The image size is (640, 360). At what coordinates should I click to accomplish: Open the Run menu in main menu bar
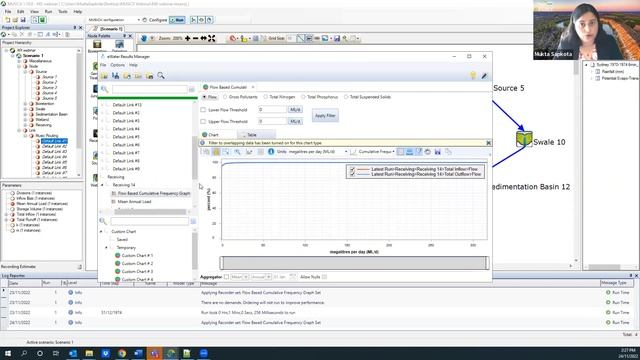point(48,11)
